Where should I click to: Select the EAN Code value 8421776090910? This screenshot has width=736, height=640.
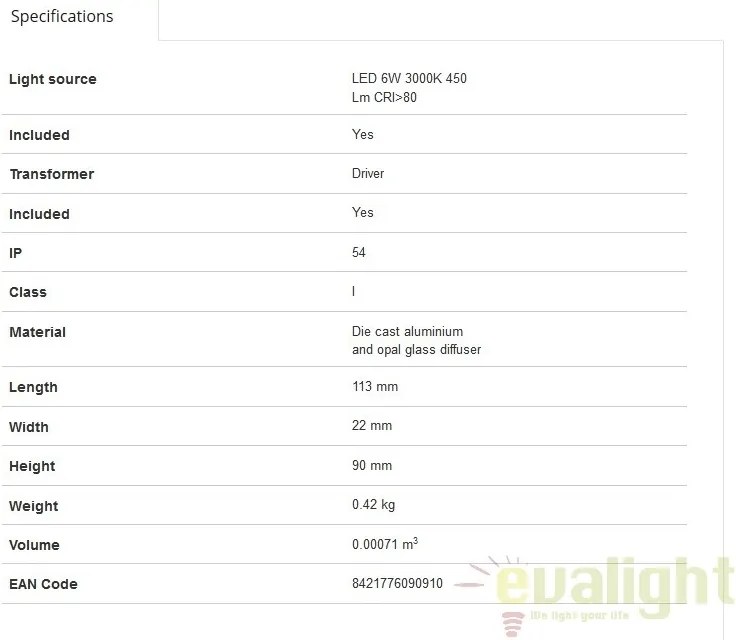pyautogui.click(x=397, y=583)
